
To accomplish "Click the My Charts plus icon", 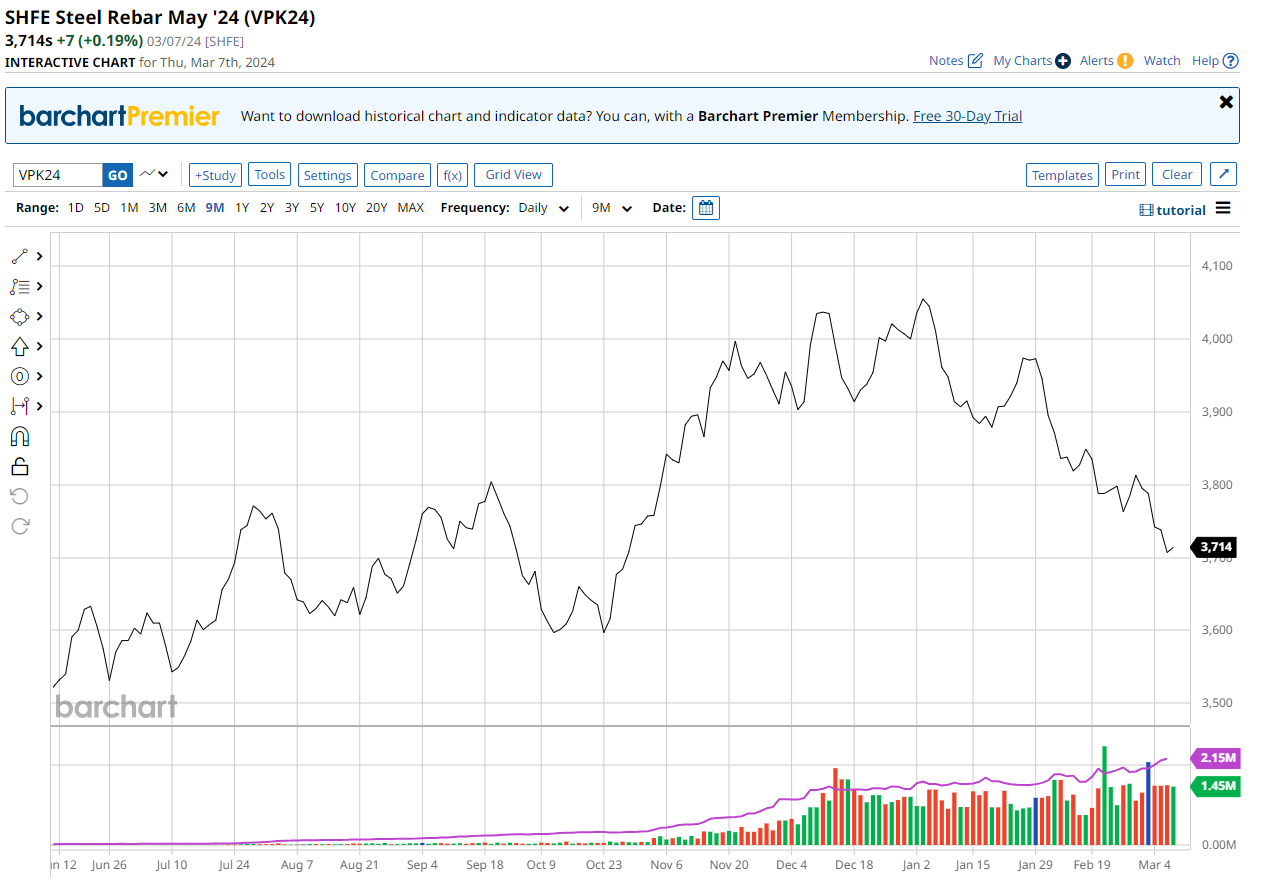I will coord(1063,61).
